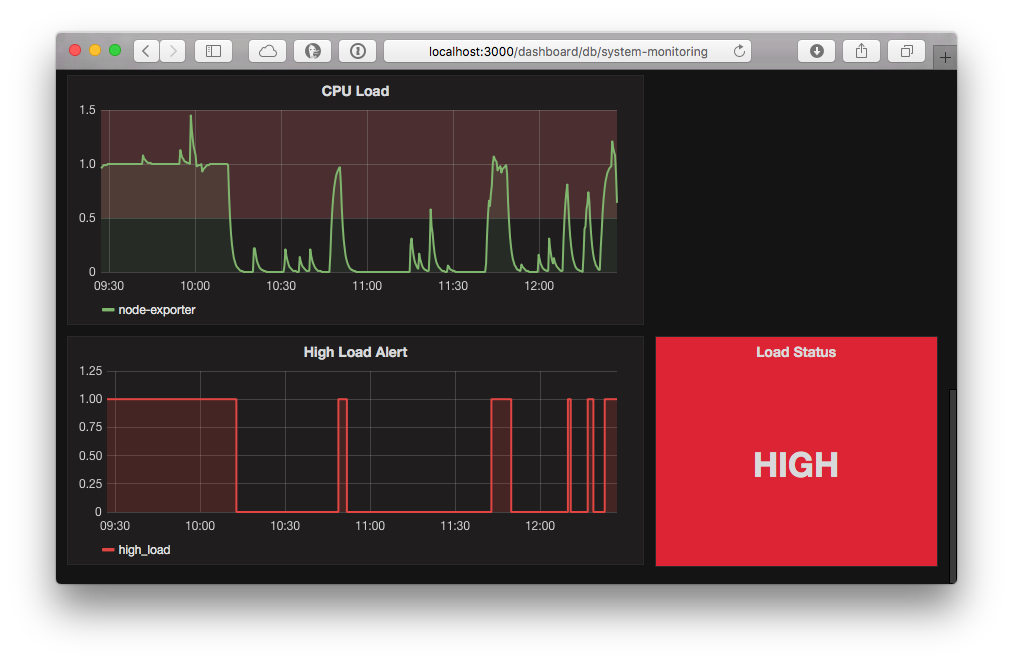Click 11:00 label on CPU Load axis
1013x664 pixels.
(x=367, y=285)
